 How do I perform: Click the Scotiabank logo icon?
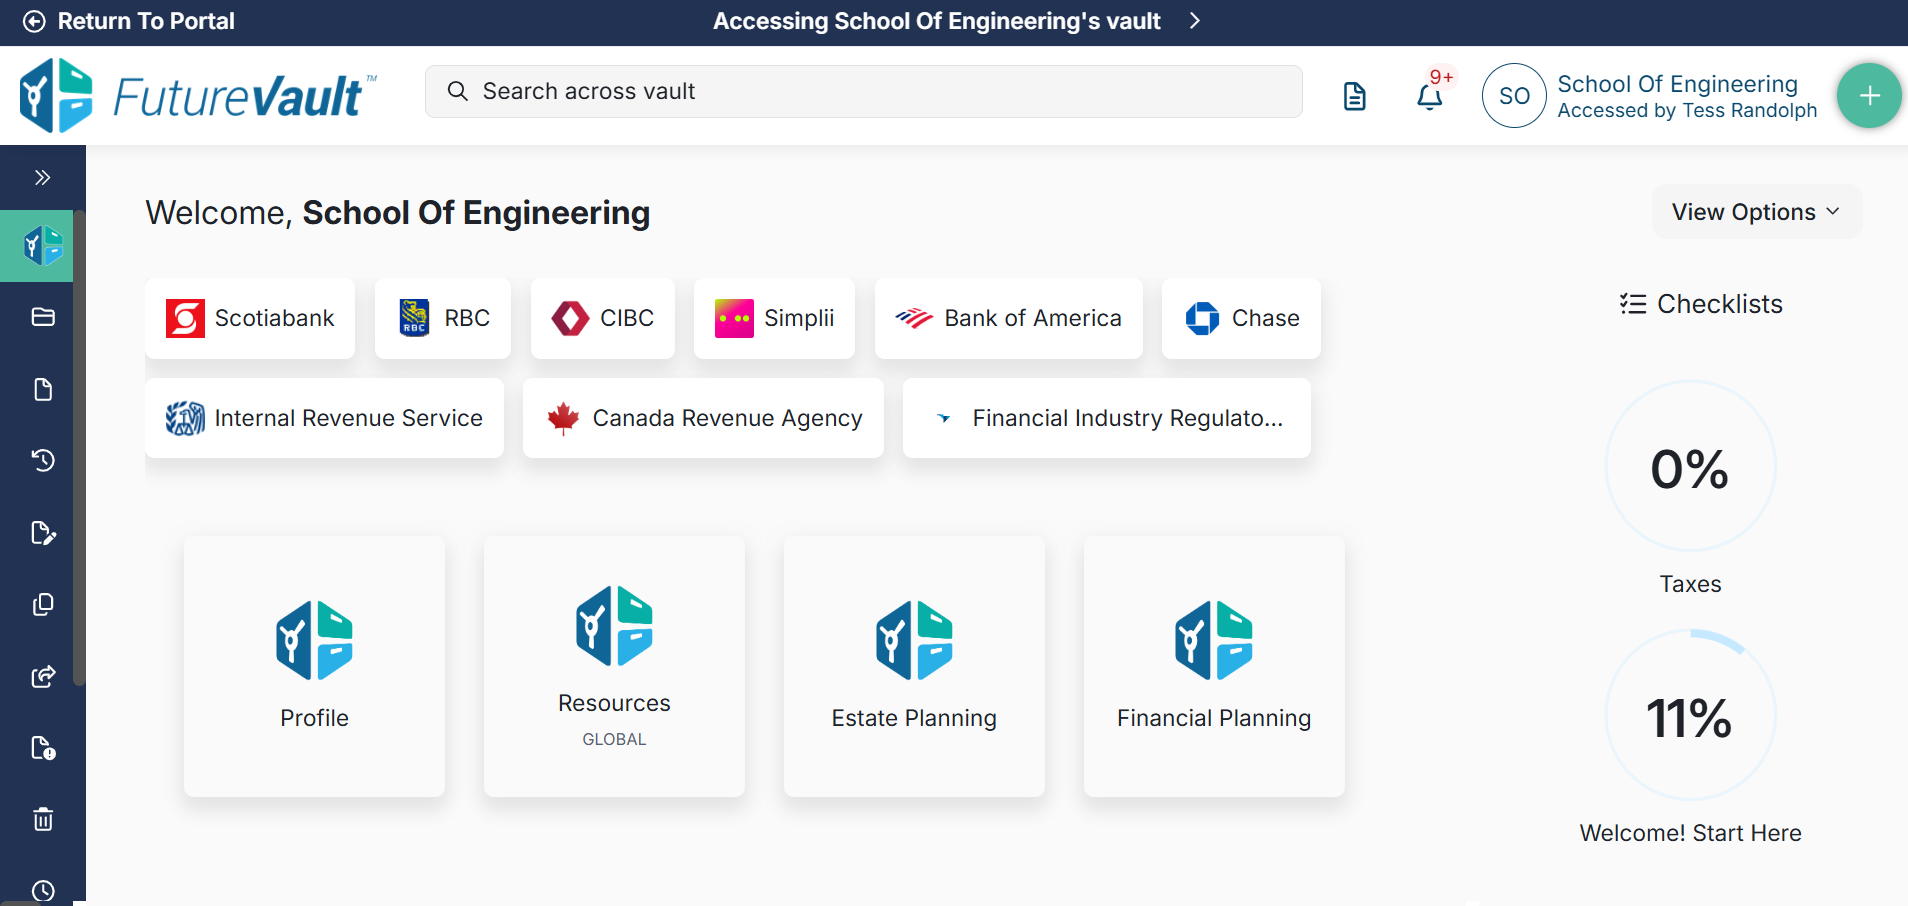click(x=185, y=318)
